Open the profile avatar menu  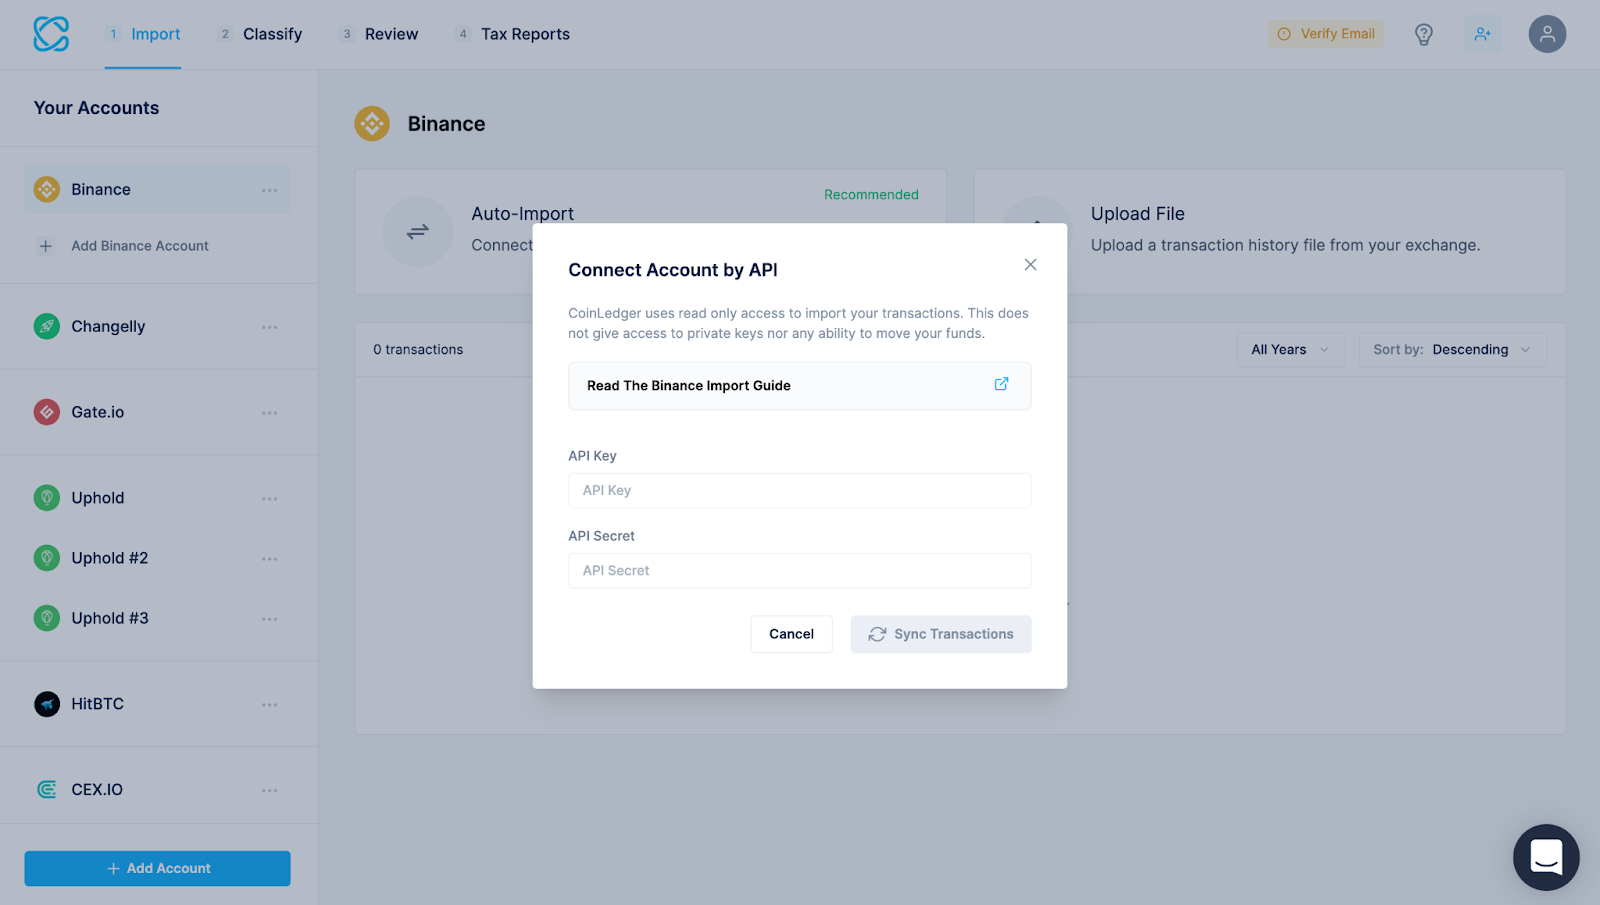tap(1547, 34)
